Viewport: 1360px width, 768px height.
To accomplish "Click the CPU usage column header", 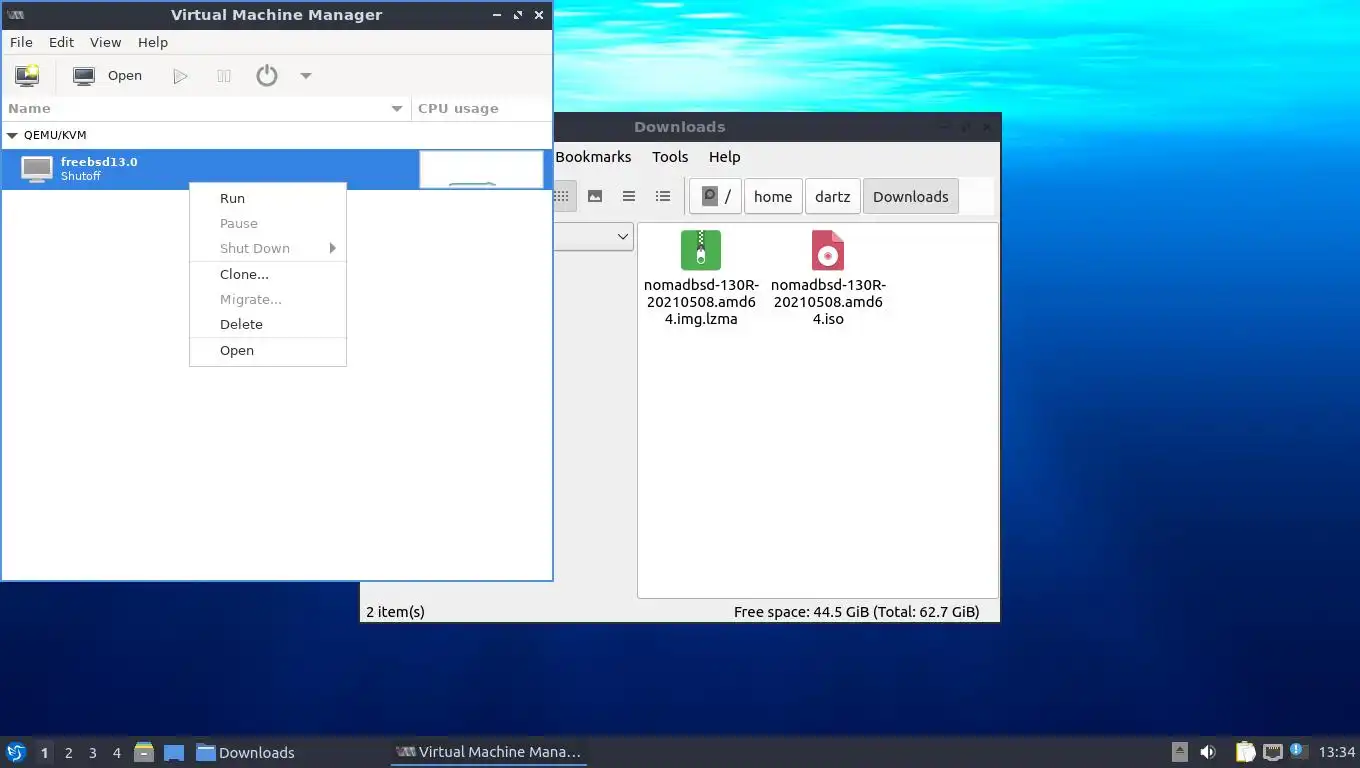I will (481, 108).
